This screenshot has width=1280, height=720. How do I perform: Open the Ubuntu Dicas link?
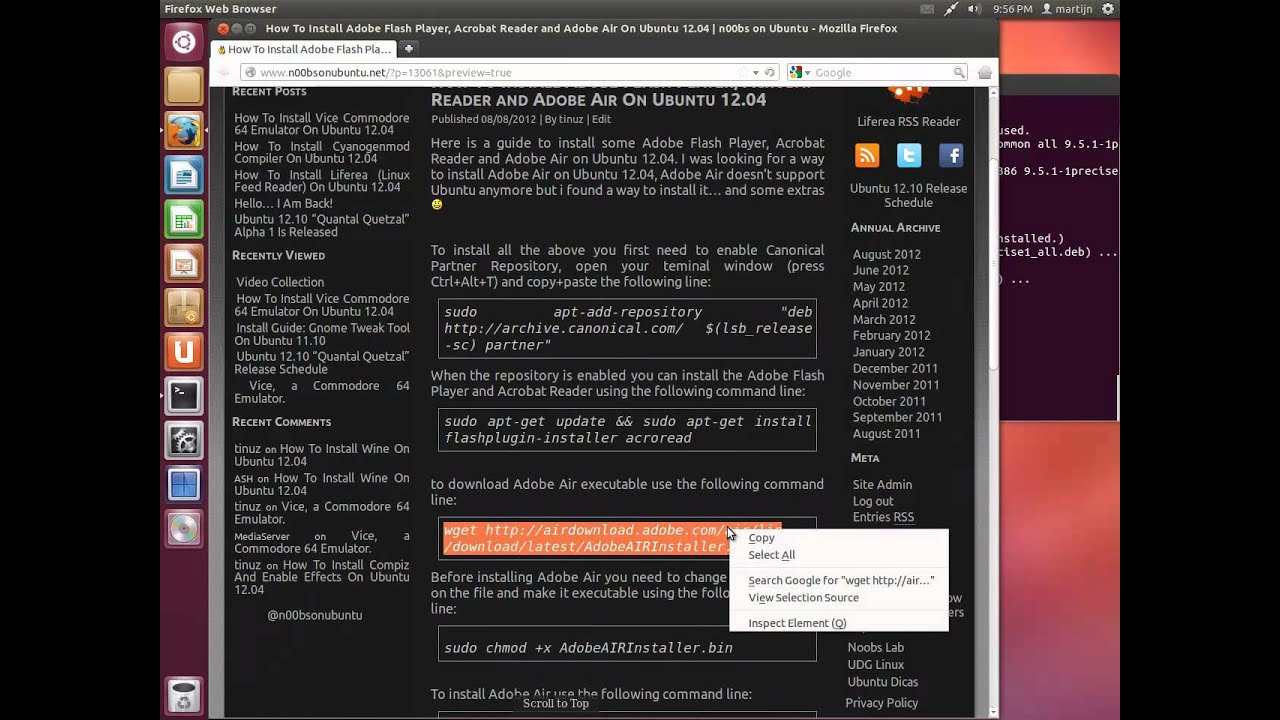pyautogui.click(x=882, y=682)
